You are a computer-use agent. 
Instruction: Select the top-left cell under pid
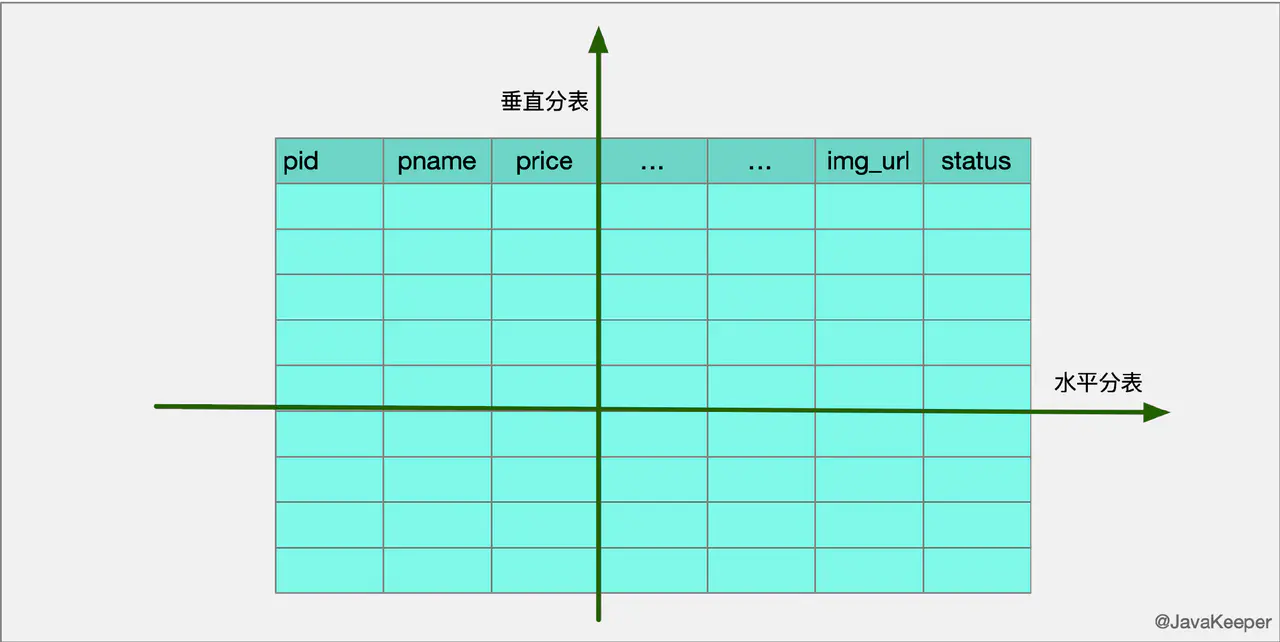(328, 207)
